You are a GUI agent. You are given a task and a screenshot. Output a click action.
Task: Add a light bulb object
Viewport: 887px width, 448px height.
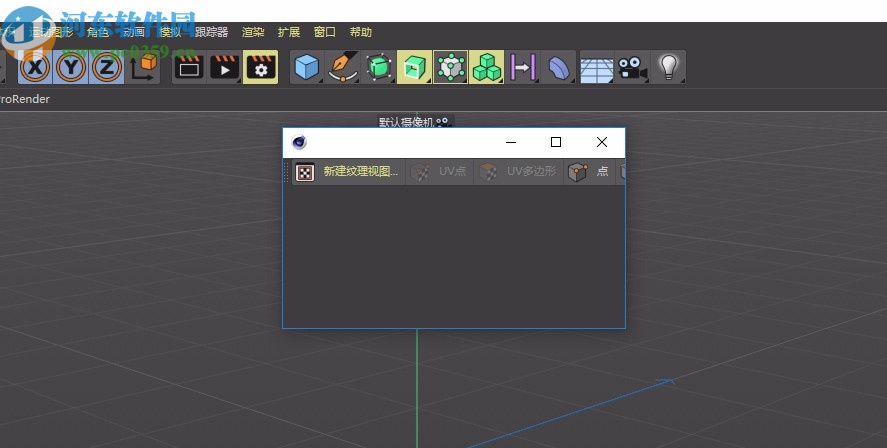[x=669, y=67]
